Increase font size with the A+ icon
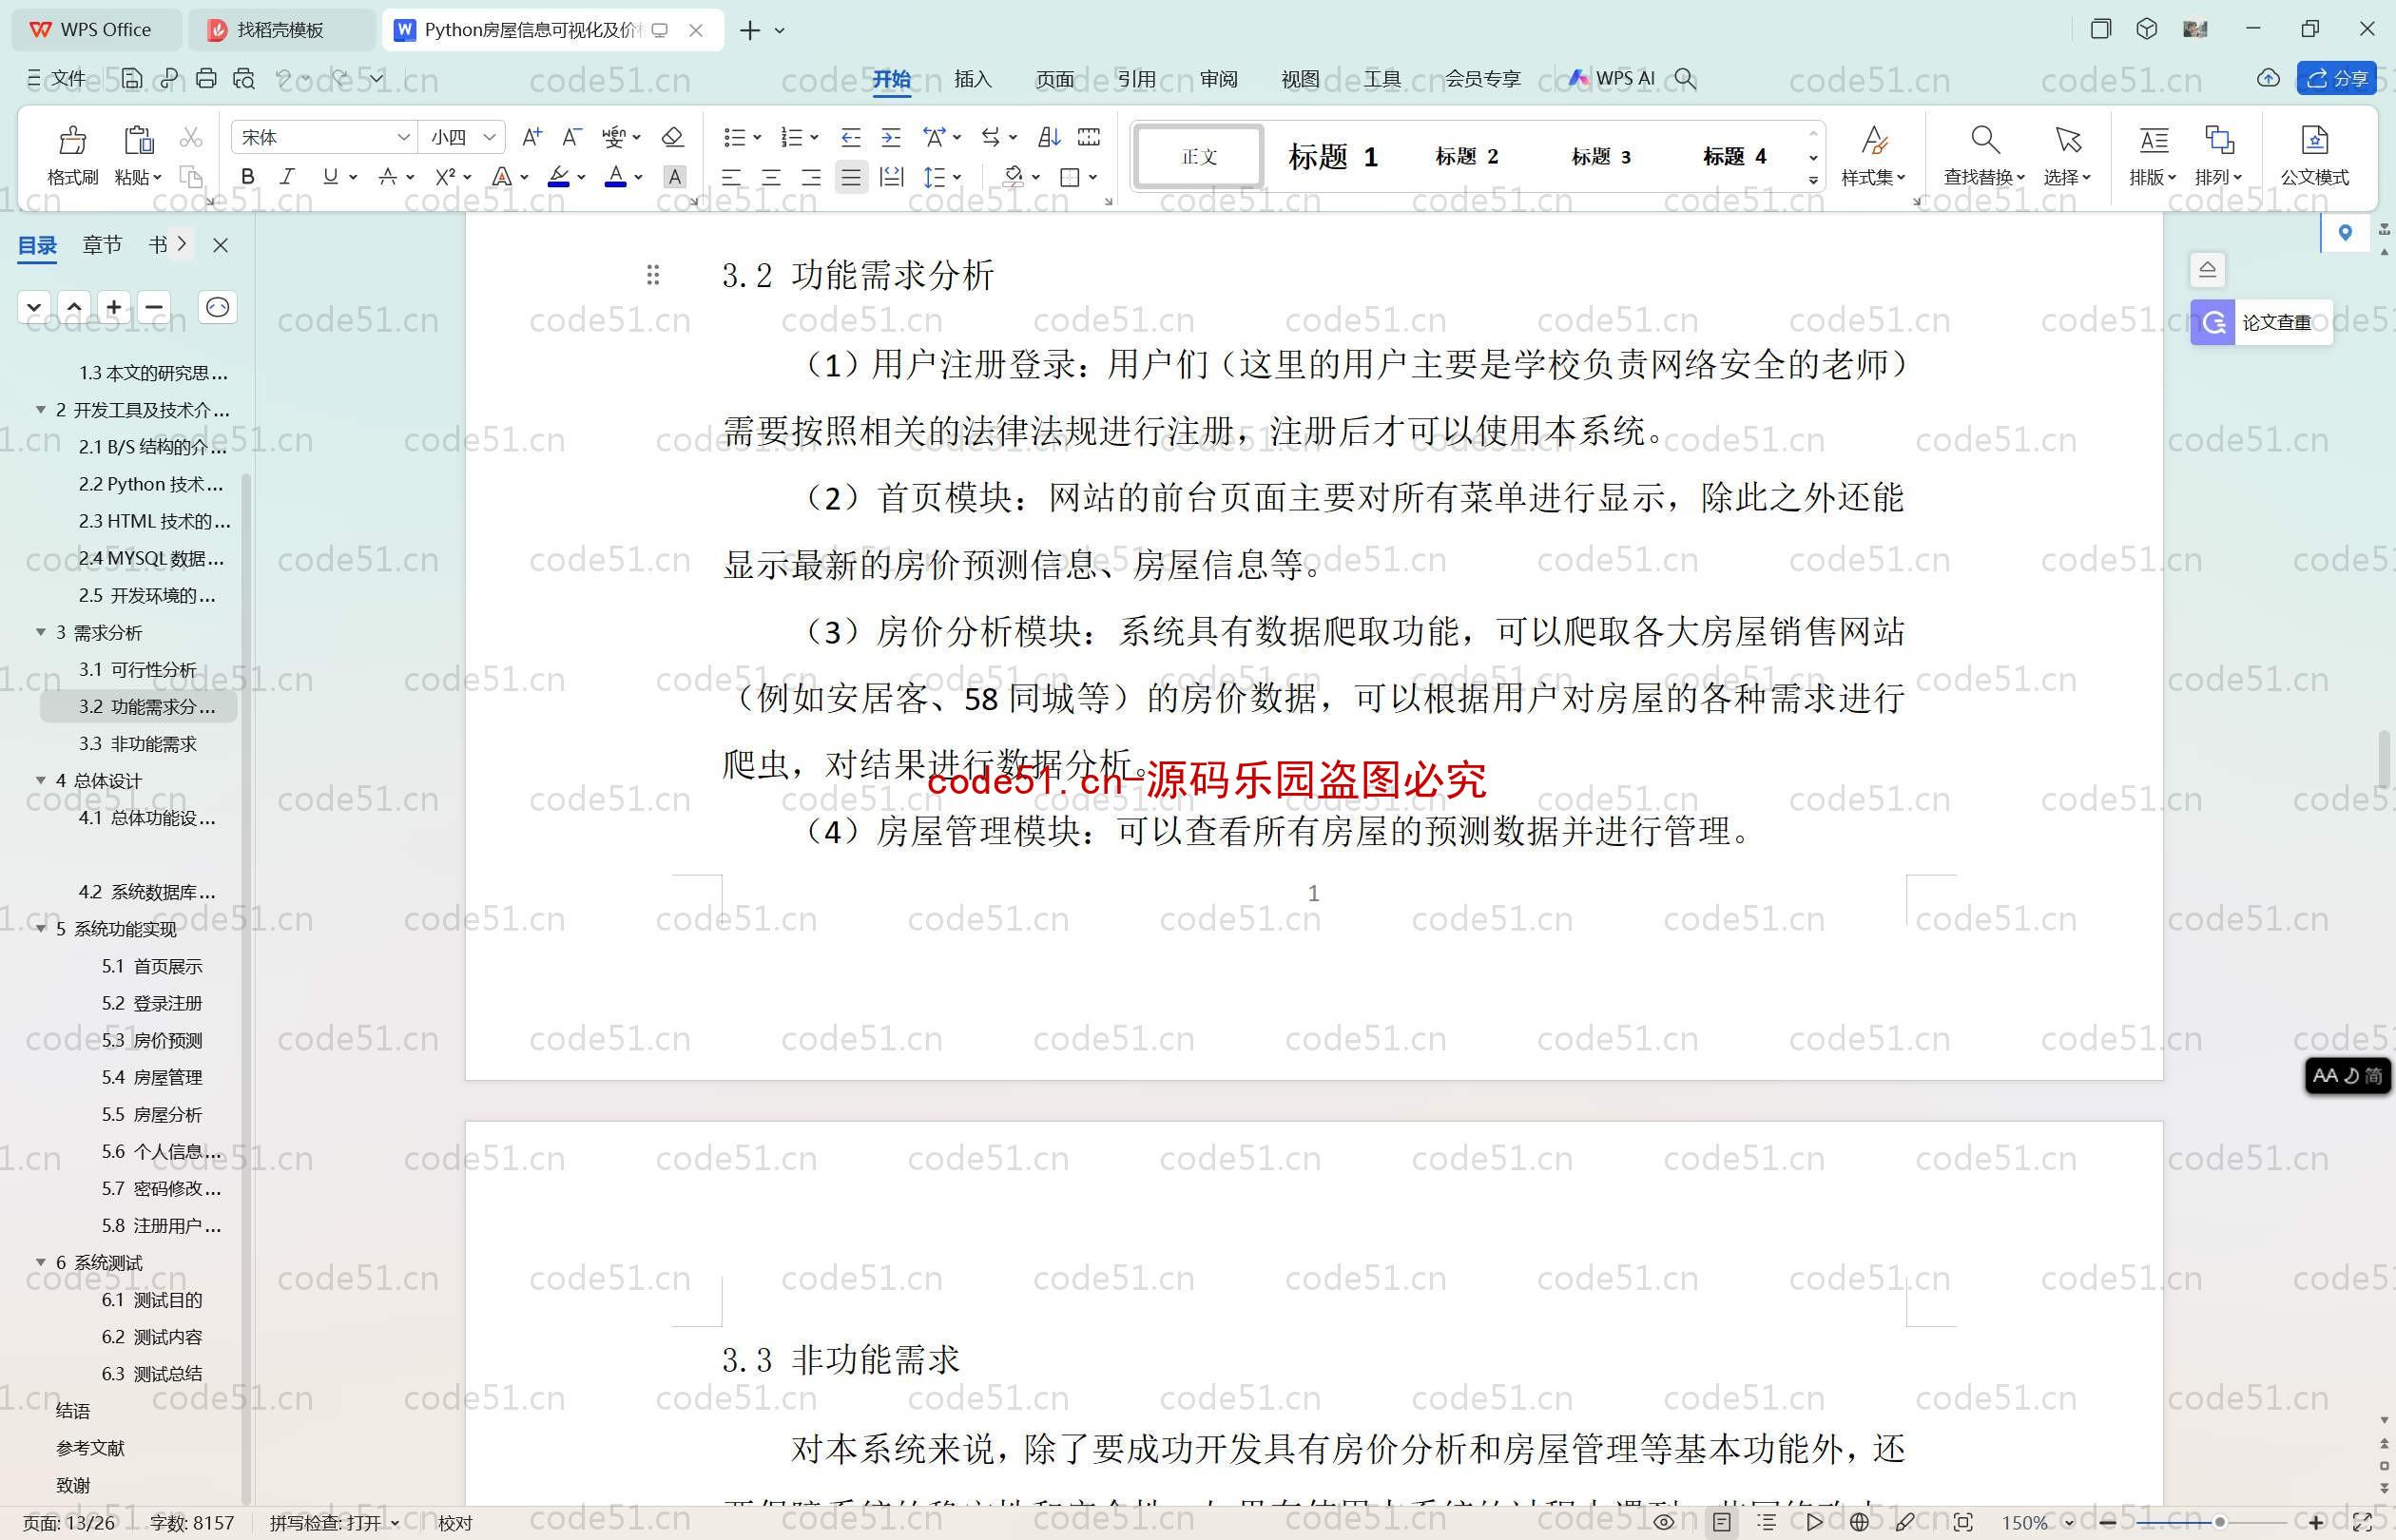 point(532,137)
